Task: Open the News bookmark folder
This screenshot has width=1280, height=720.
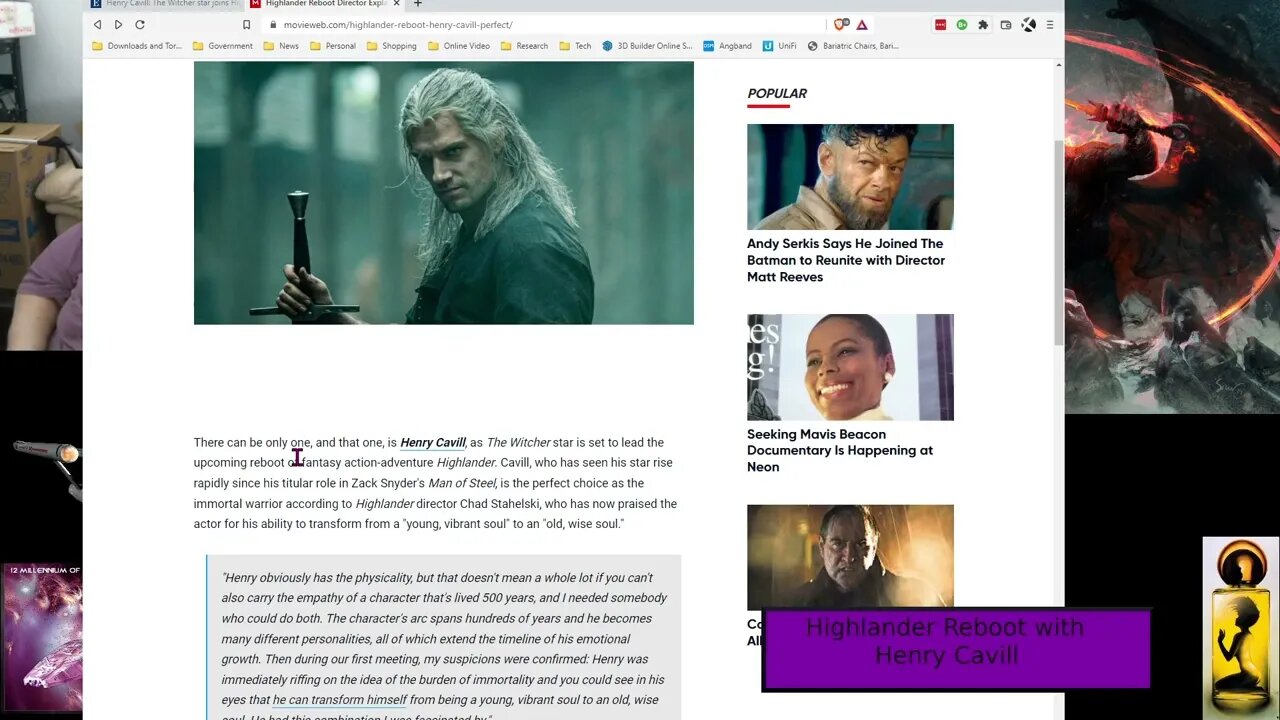Action: click(281, 46)
